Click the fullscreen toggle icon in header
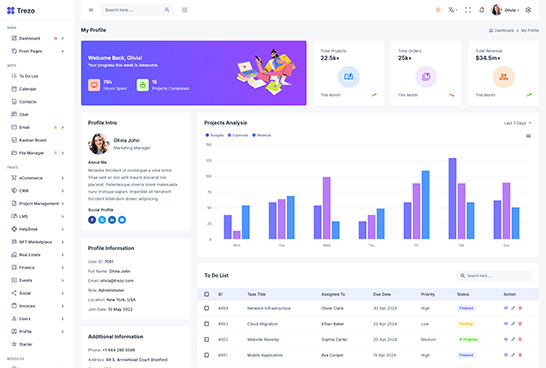 [468, 10]
